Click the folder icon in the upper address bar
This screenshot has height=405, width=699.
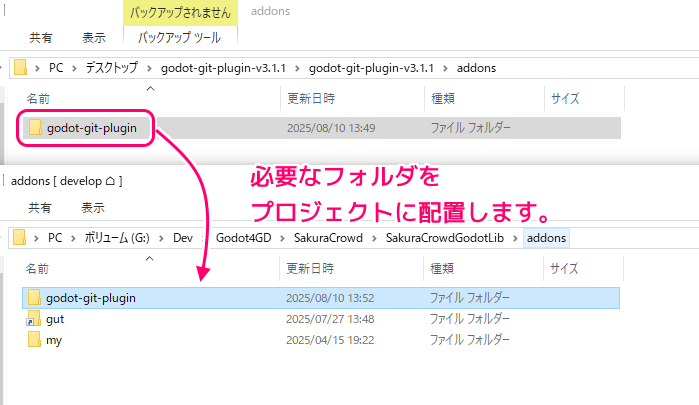pyautogui.click(x=19, y=68)
